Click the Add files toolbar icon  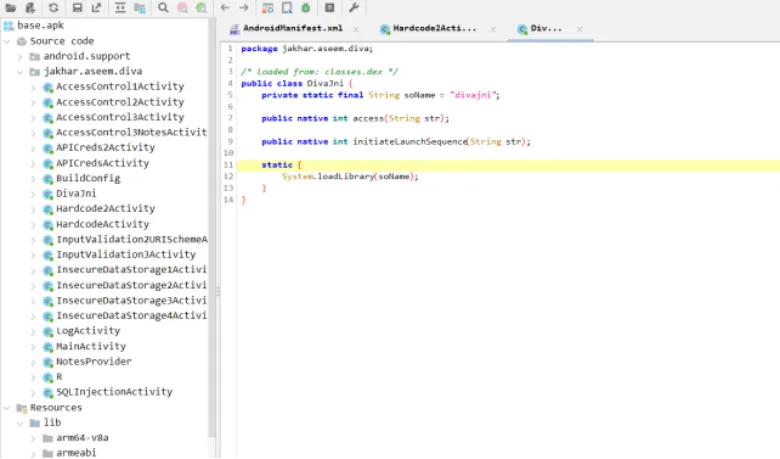[30, 7]
